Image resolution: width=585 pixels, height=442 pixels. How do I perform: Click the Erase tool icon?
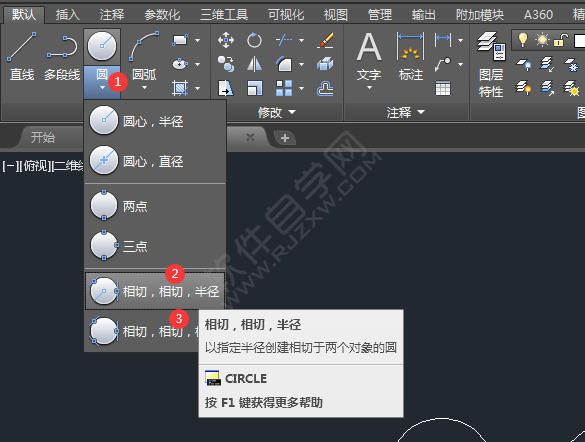click(325, 40)
